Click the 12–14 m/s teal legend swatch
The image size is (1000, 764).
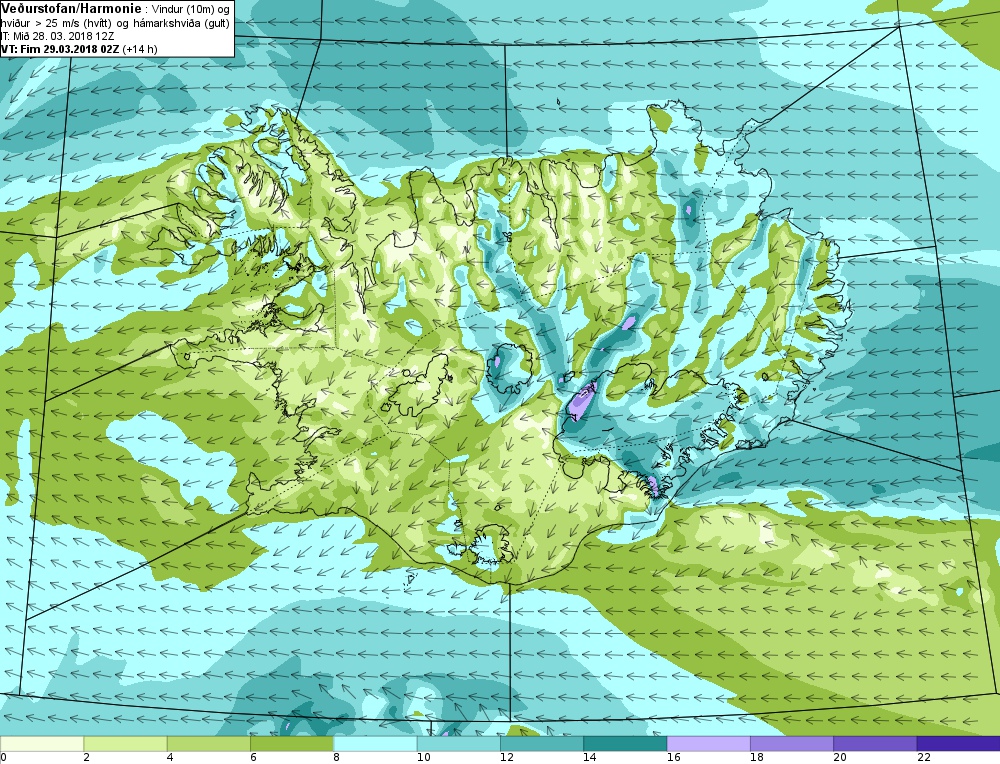[x=541, y=744]
